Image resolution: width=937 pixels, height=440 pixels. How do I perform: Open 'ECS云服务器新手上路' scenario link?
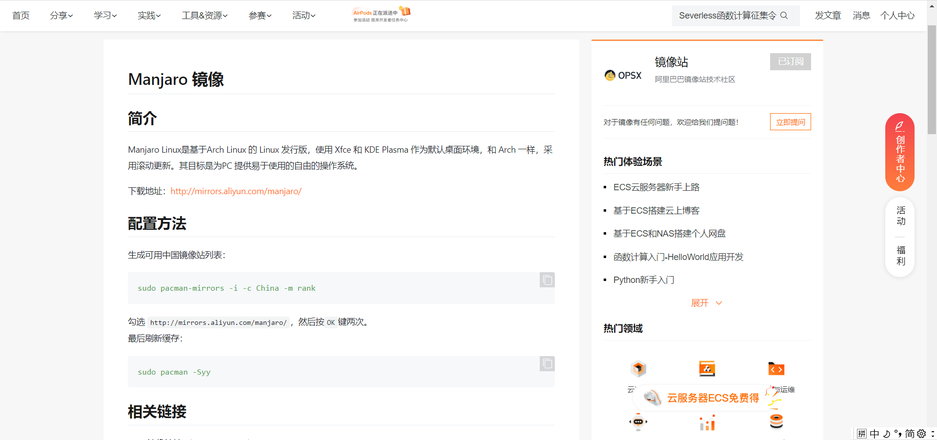coord(656,187)
